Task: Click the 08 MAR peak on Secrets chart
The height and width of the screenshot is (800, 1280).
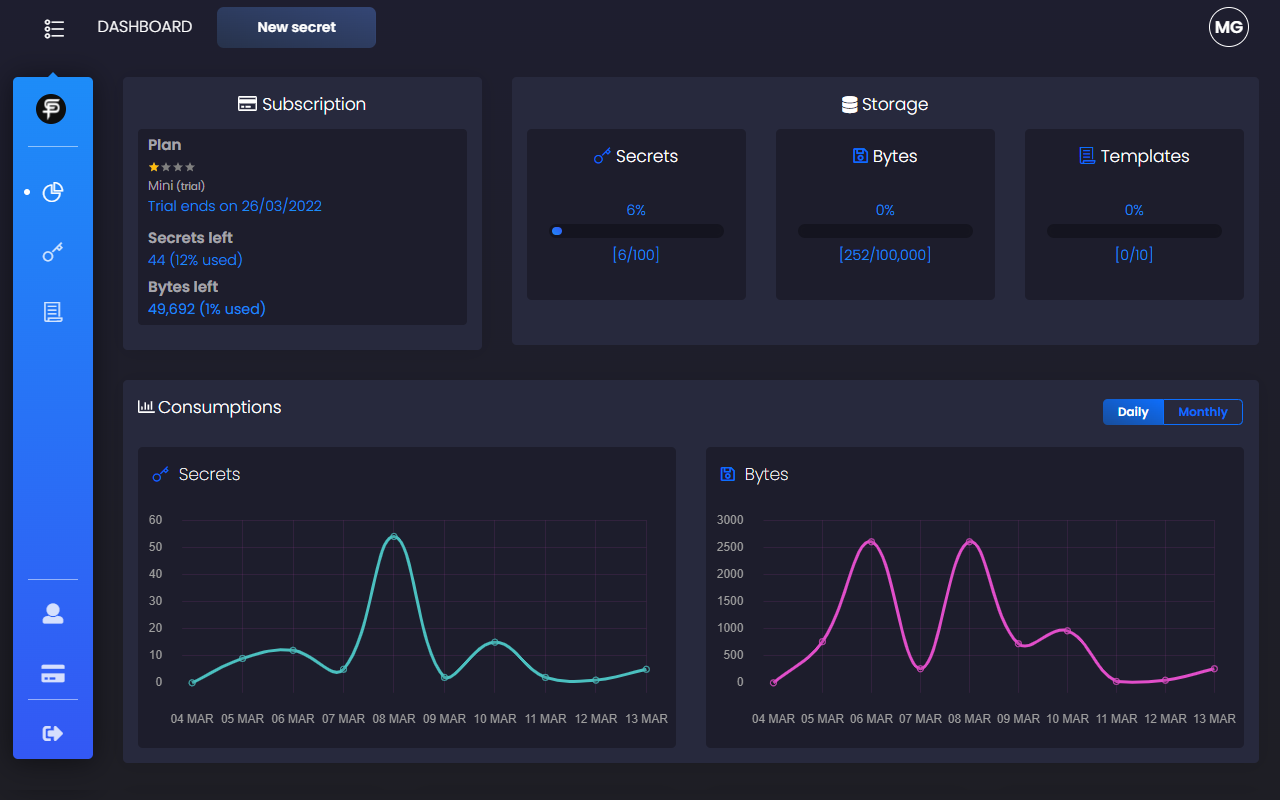Action: coord(394,537)
